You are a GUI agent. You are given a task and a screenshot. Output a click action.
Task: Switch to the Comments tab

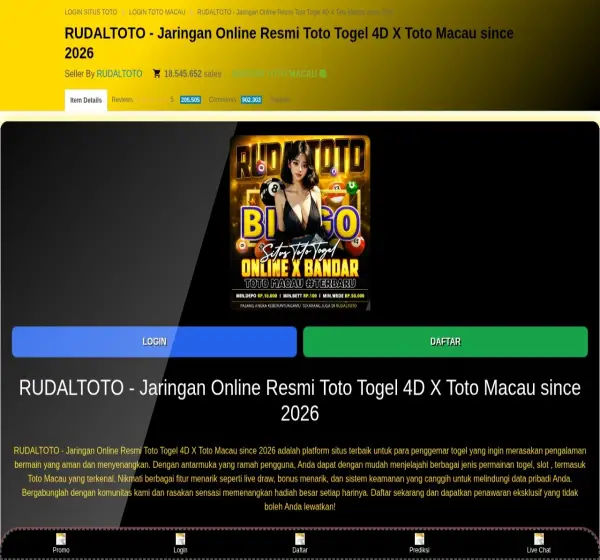pos(222,100)
